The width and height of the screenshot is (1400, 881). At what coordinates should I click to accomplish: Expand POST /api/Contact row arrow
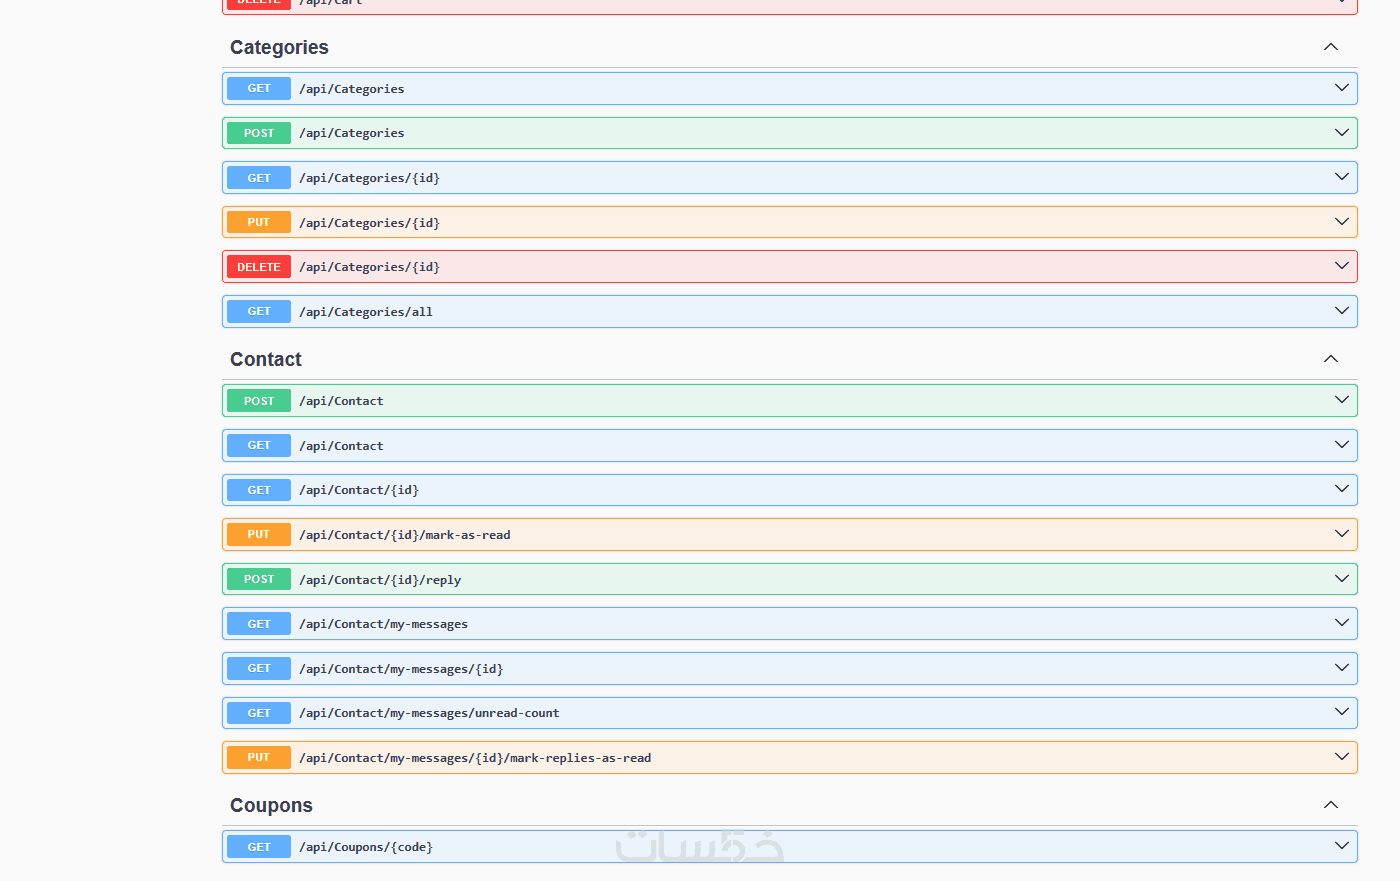coord(1342,400)
